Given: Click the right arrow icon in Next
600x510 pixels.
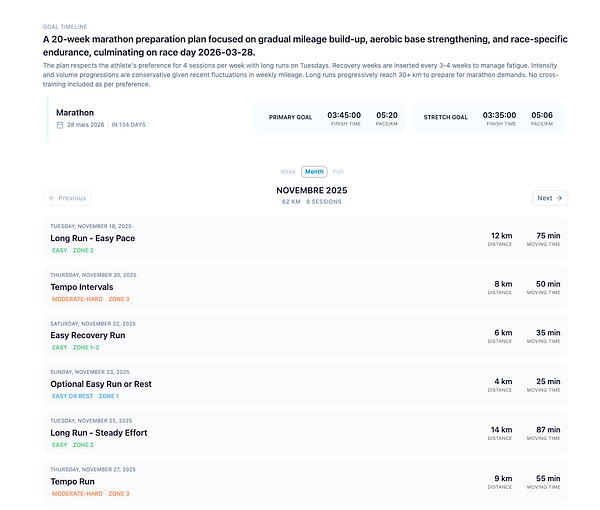Looking at the screenshot, I should [x=559, y=198].
